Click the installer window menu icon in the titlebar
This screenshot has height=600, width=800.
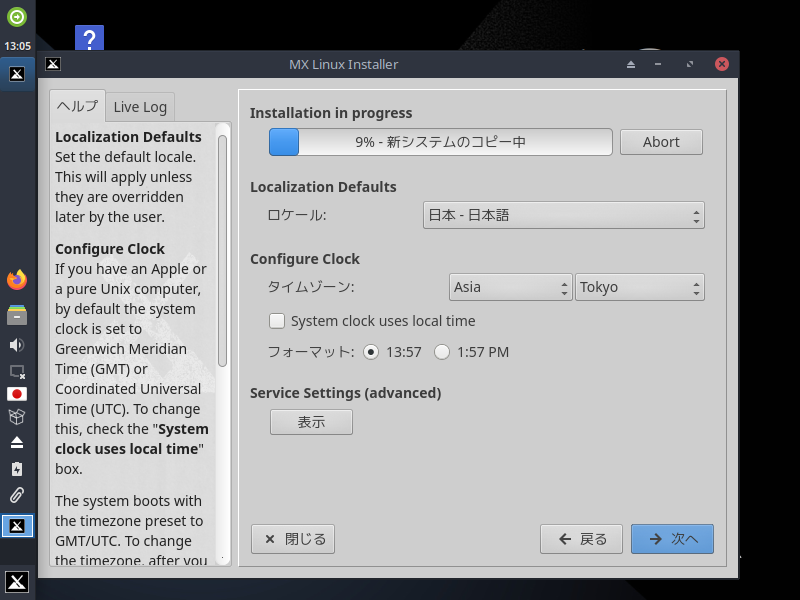pyautogui.click(x=53, y=64)
